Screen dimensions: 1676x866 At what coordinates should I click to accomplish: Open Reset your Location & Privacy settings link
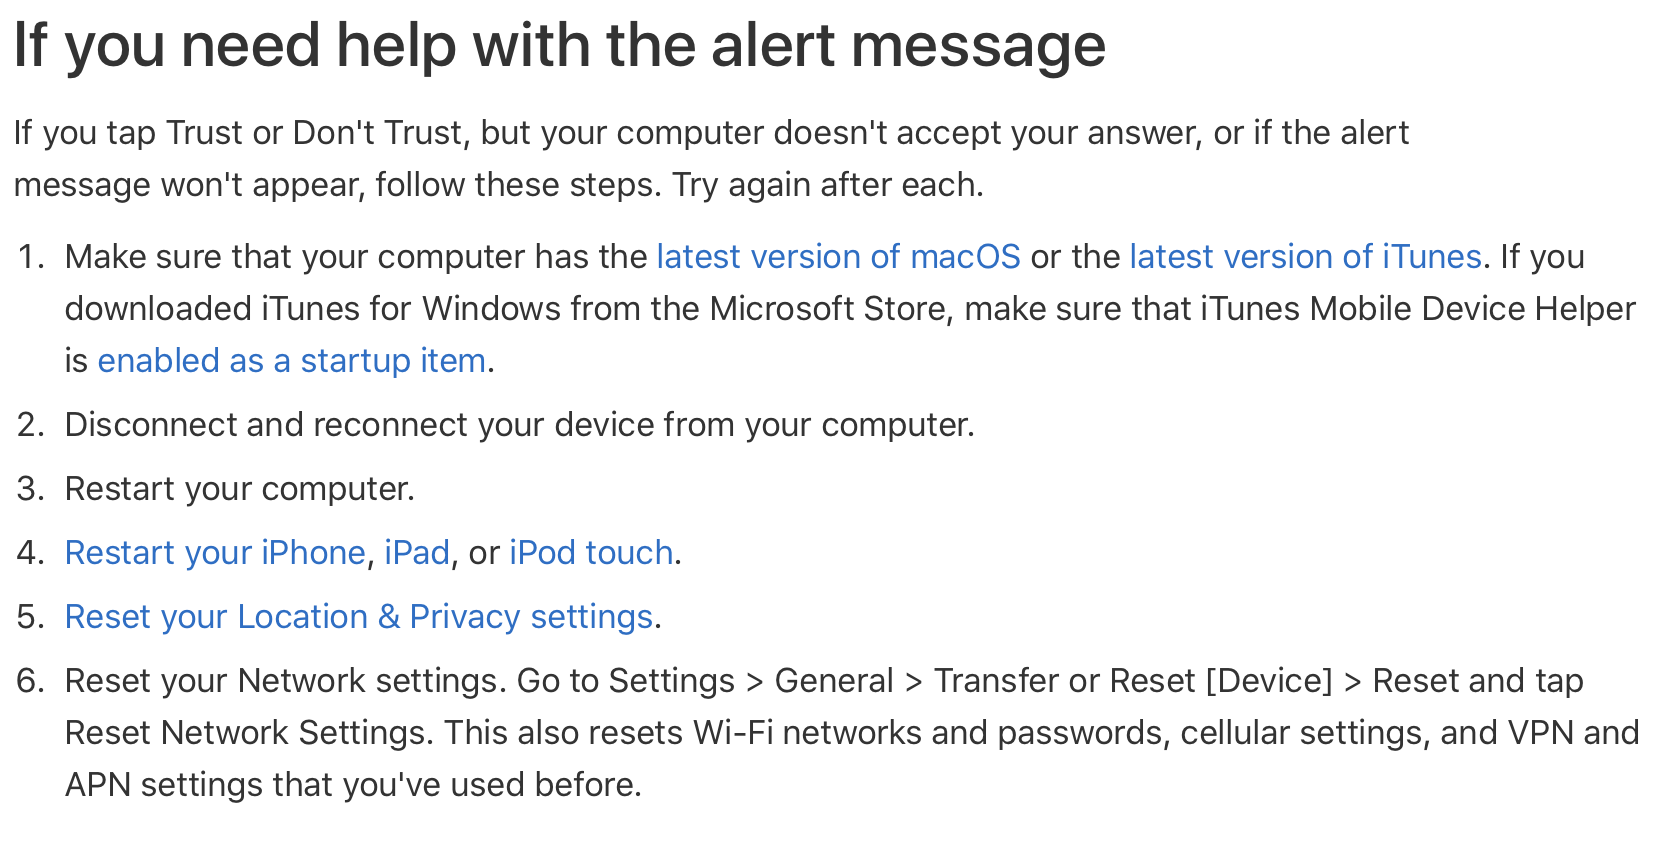[x=359, y=617]
